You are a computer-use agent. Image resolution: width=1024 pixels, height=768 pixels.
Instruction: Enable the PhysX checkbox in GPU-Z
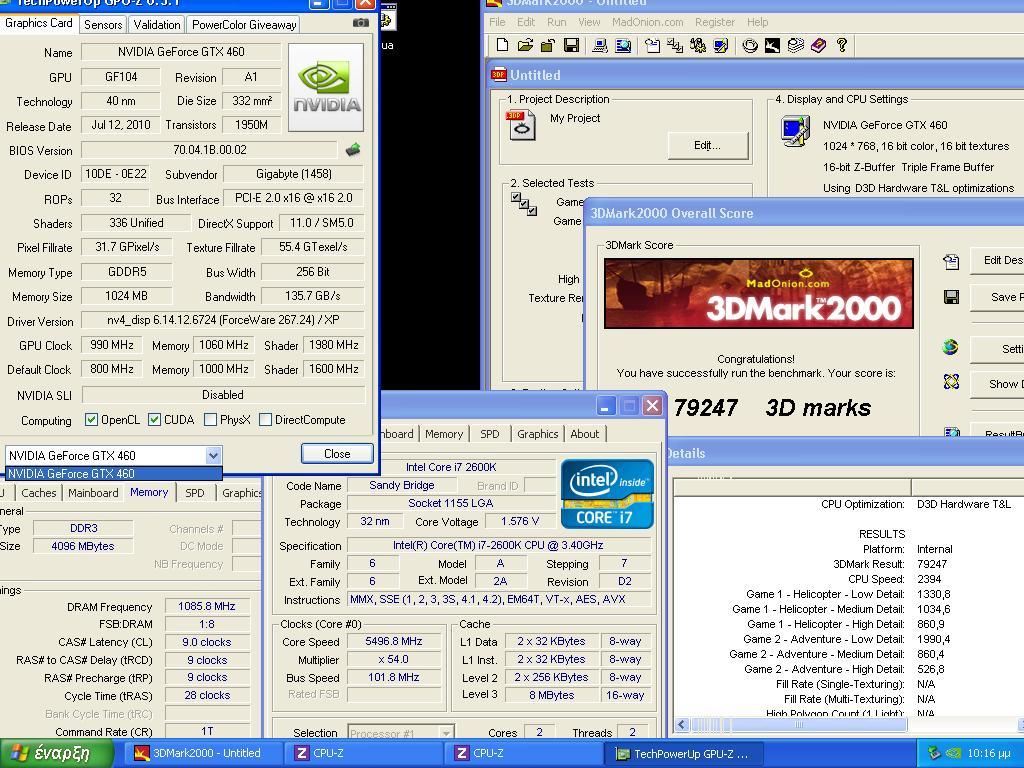[x=210, y=420]
